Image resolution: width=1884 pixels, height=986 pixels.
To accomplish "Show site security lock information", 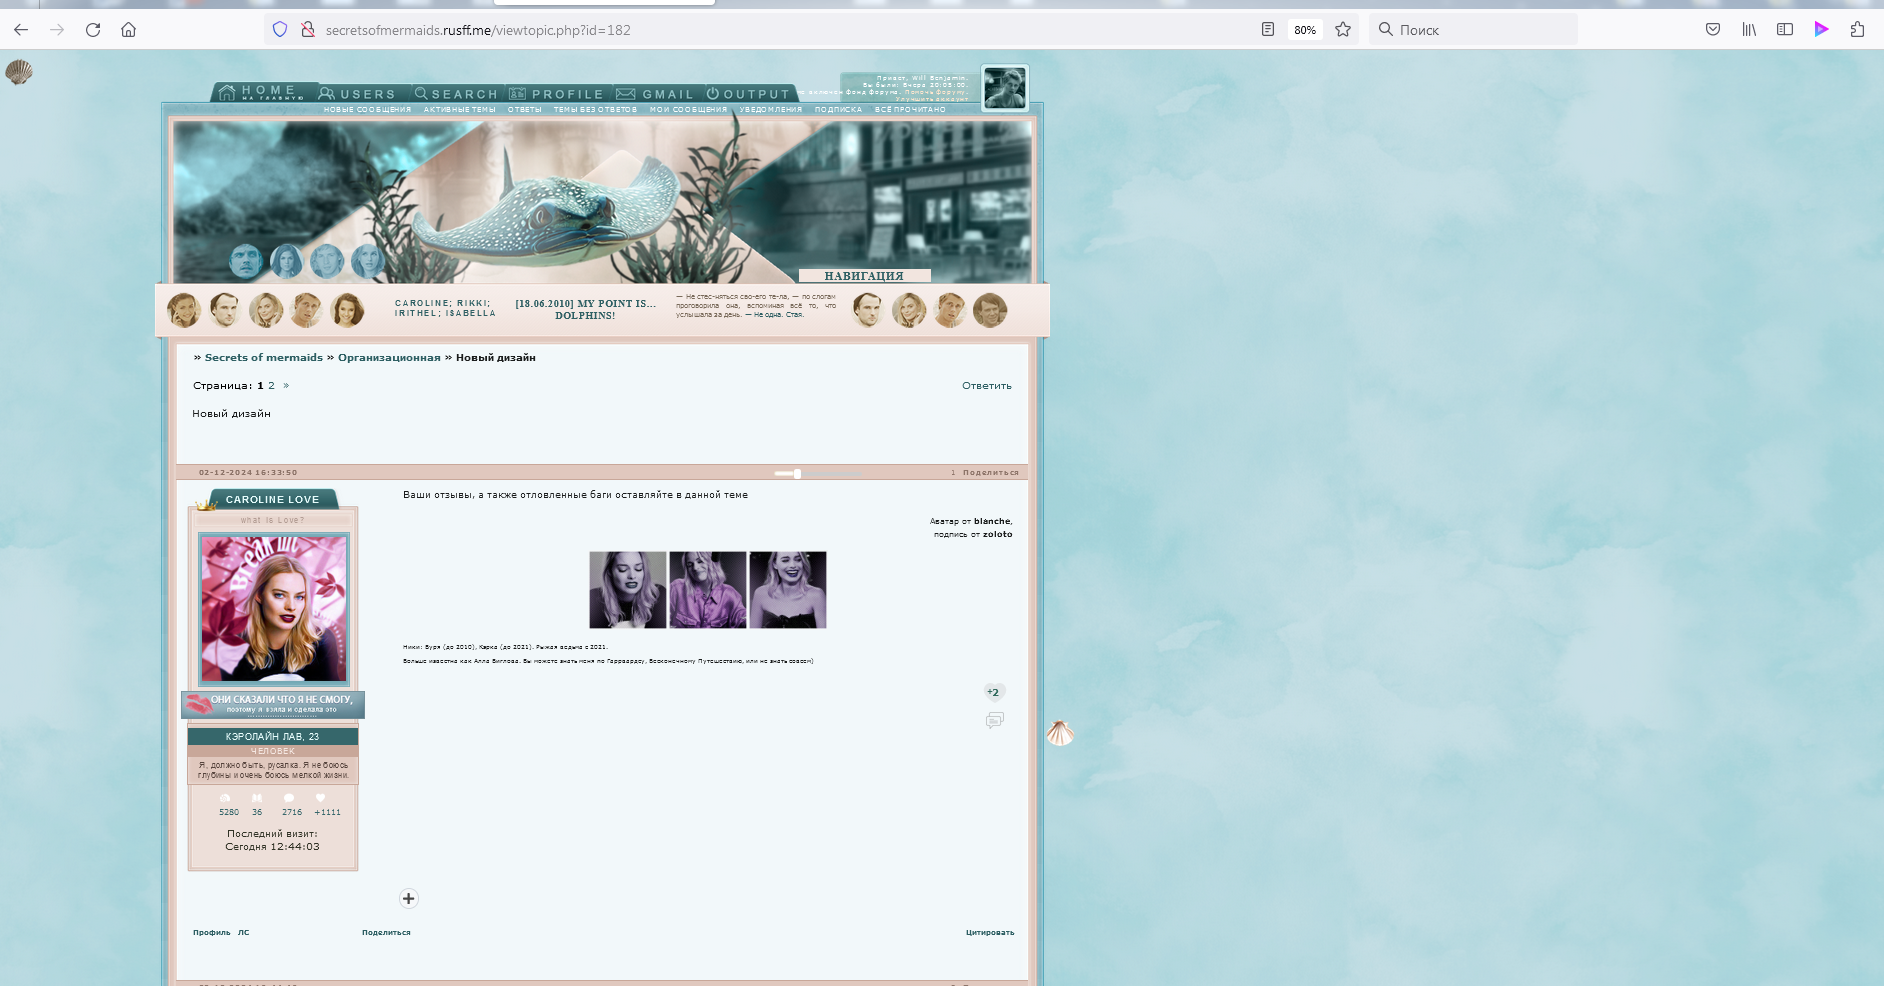I will [308, 30].
